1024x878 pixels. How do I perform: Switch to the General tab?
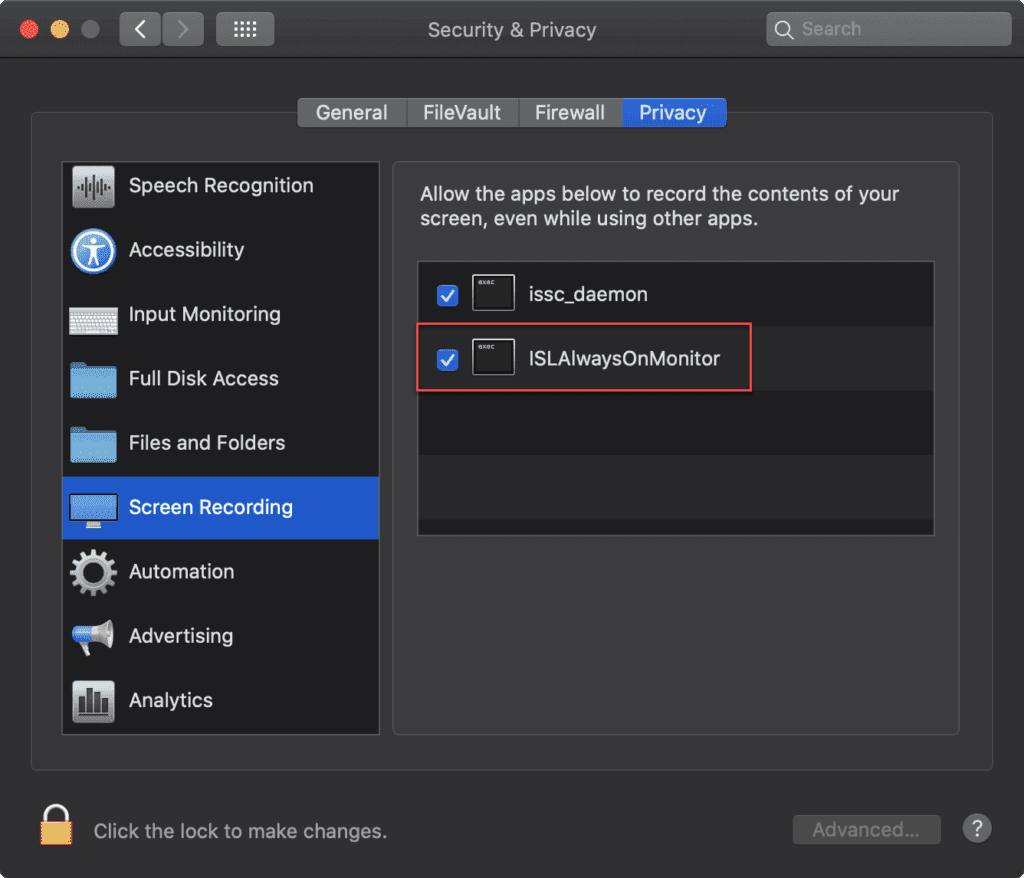[352, 113]
